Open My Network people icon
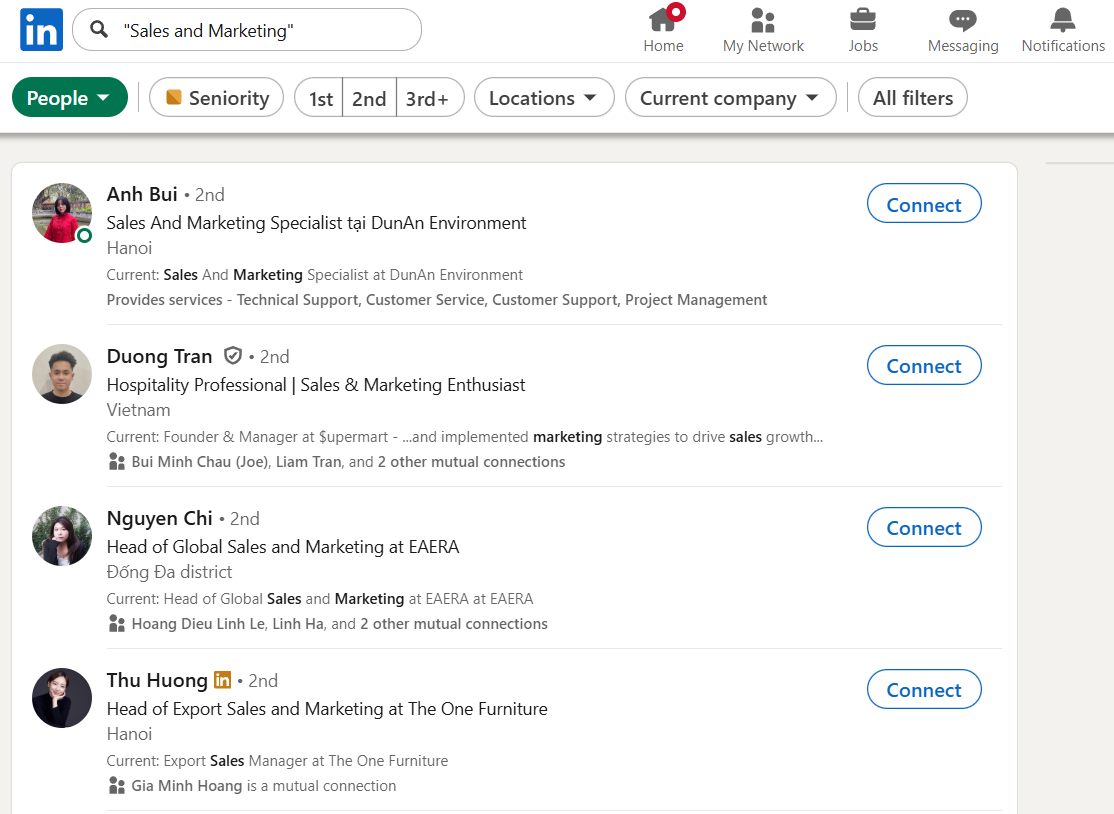 click(x=762, y=20)
